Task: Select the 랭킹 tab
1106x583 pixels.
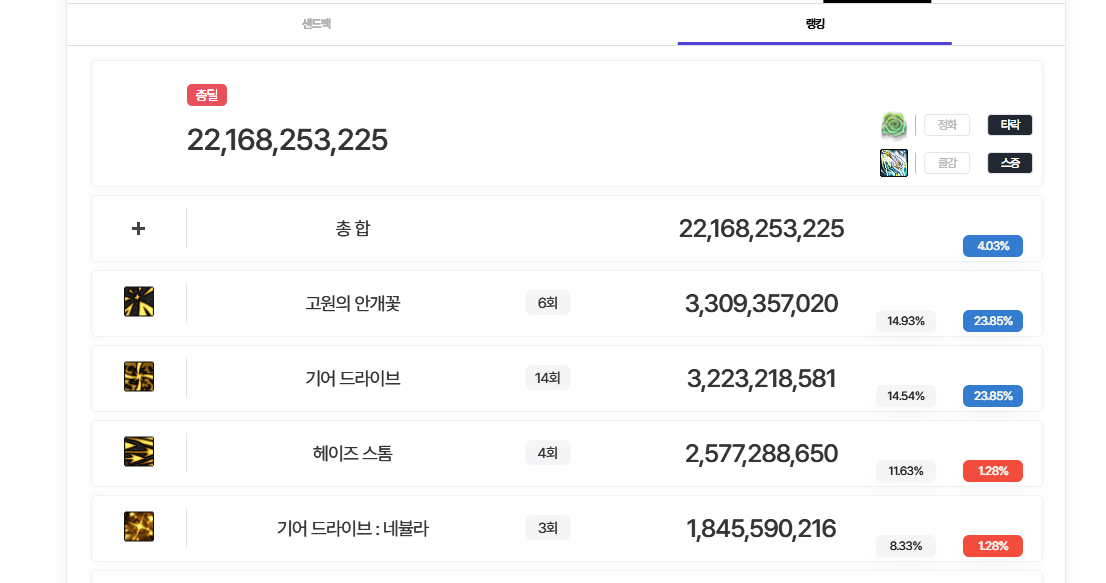Action: [x=814, y=24]
